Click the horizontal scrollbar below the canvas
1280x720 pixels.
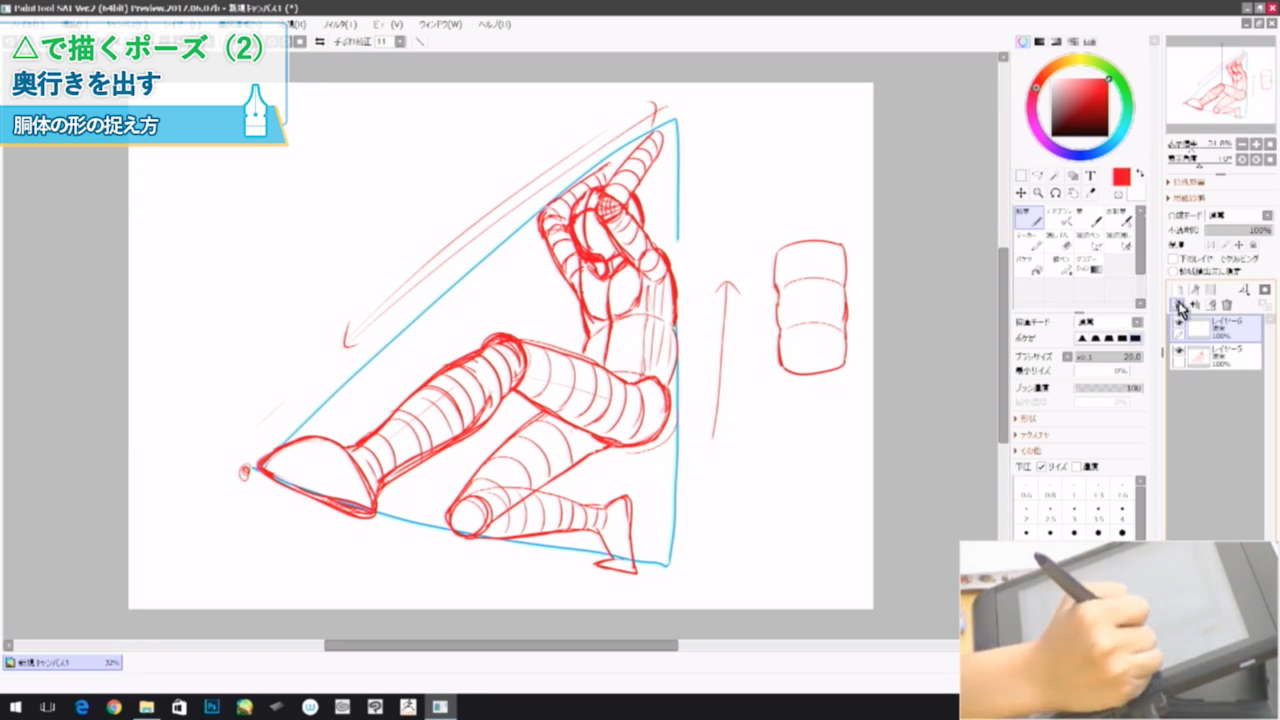coord(500,645)
